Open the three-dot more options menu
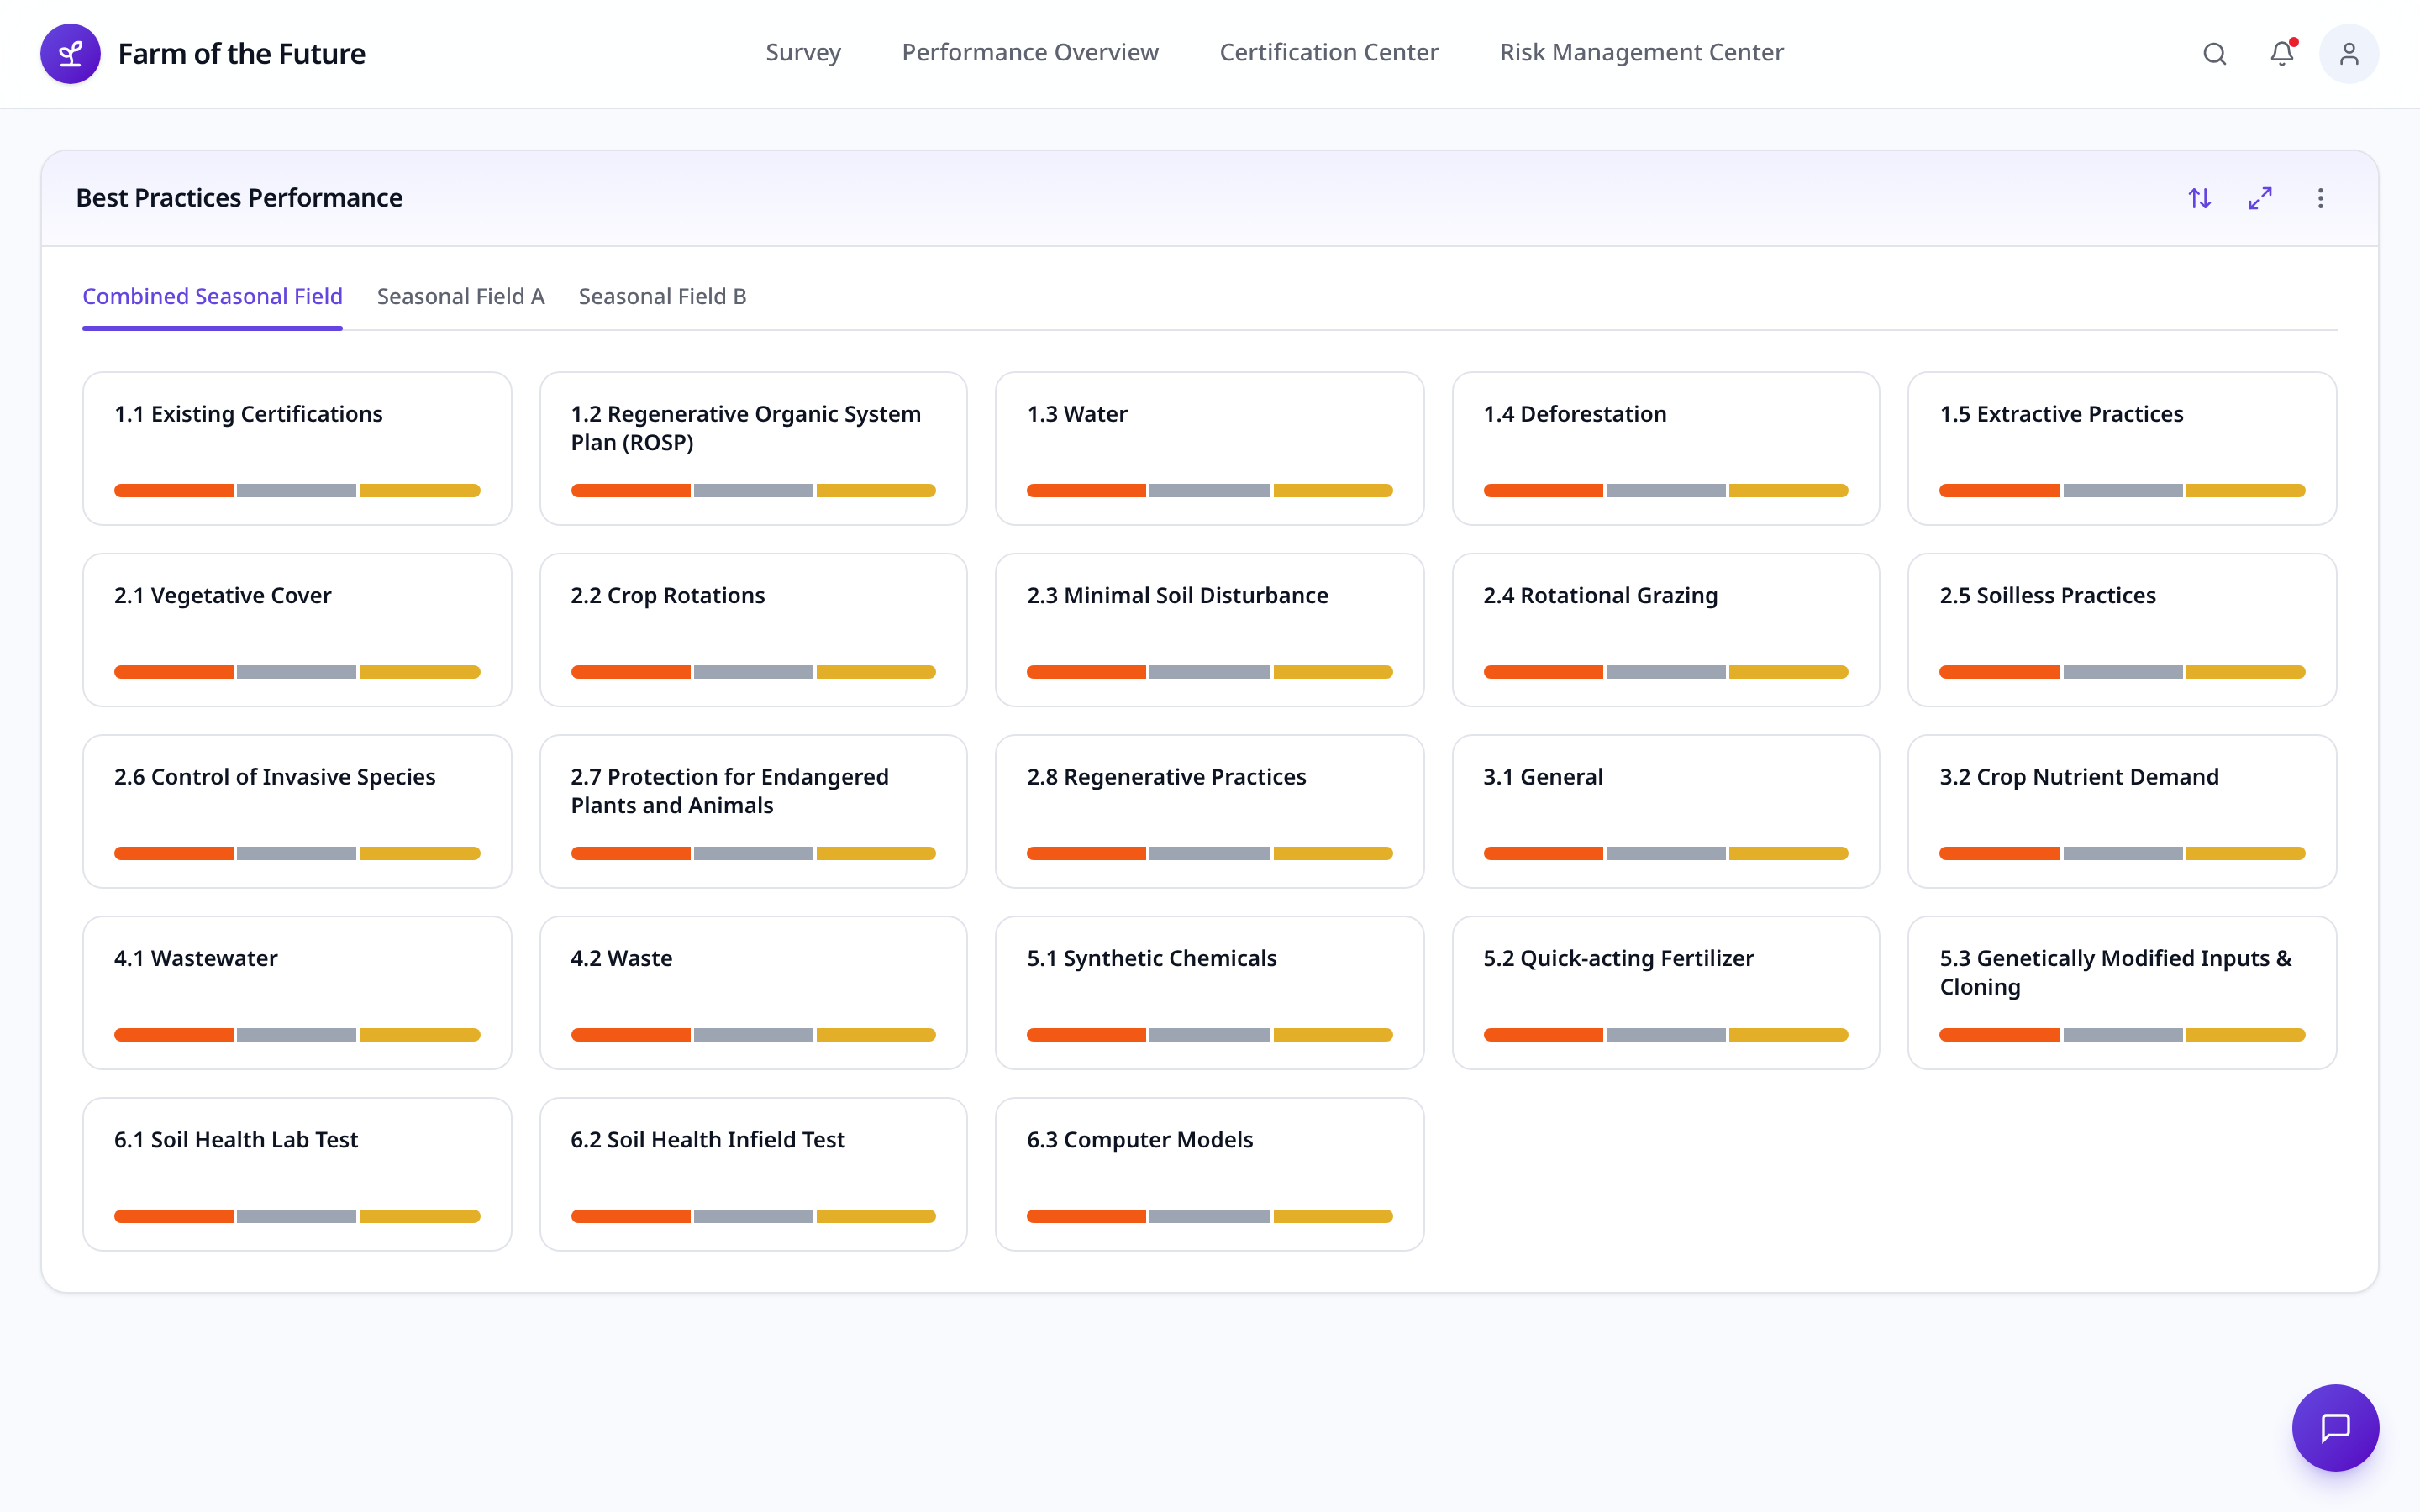 coord(2320,198)
